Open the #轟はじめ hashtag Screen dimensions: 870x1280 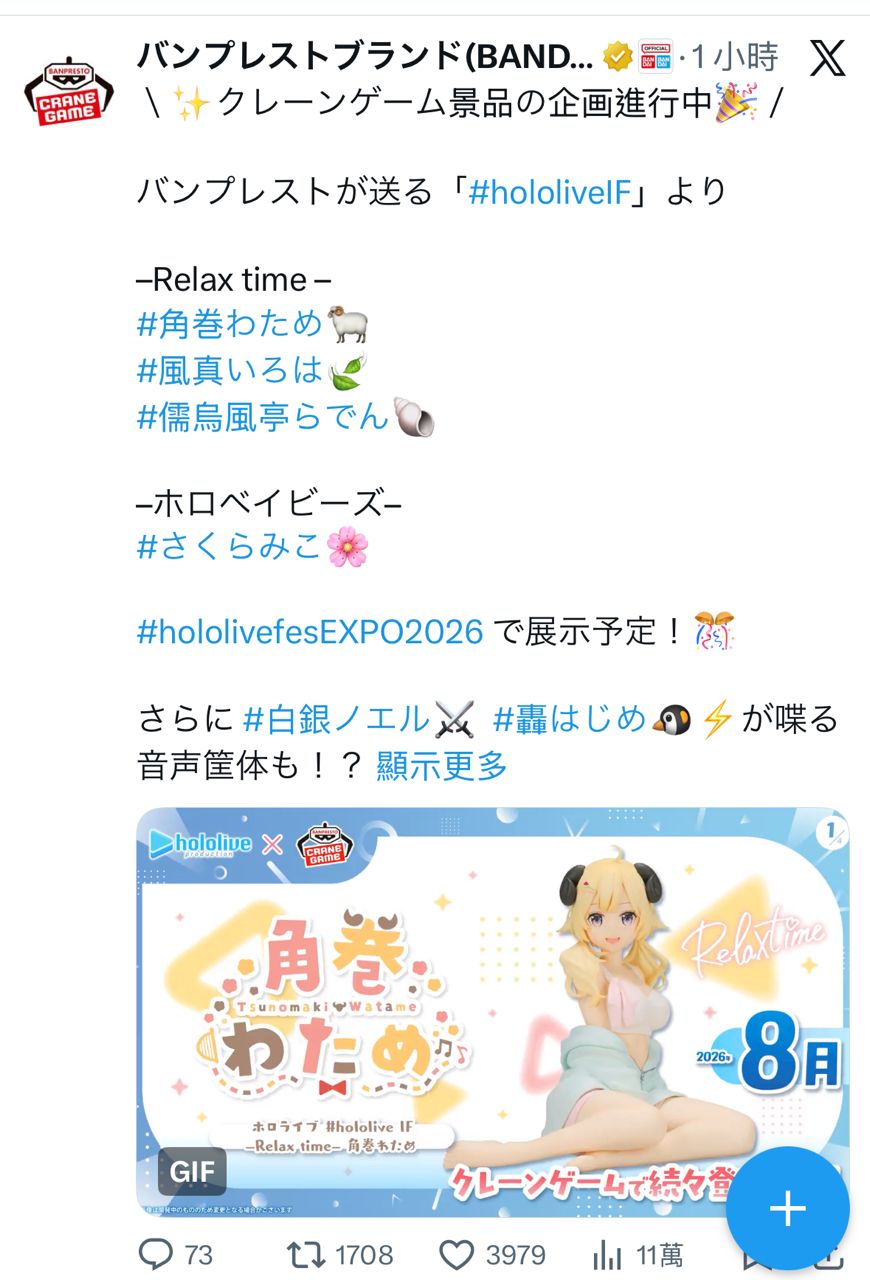[571, 719]
